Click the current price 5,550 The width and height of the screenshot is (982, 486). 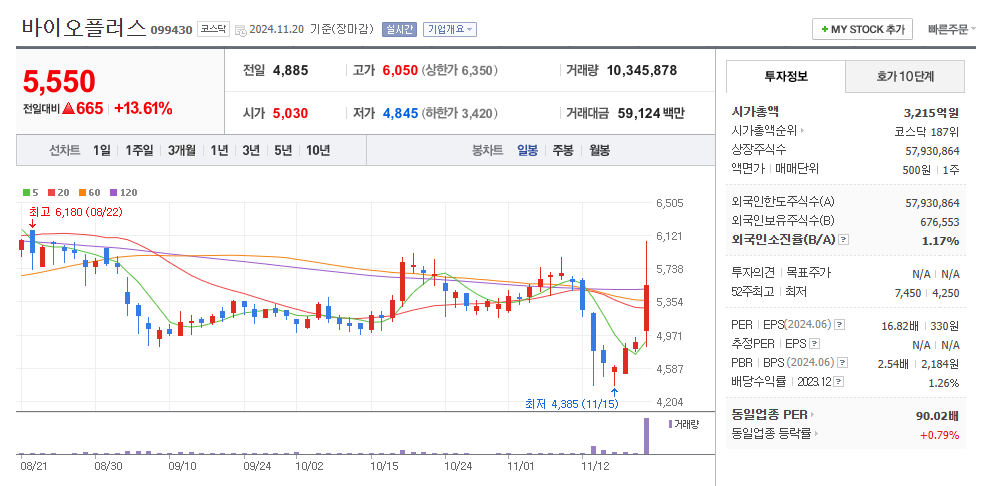tap(59, 81)
